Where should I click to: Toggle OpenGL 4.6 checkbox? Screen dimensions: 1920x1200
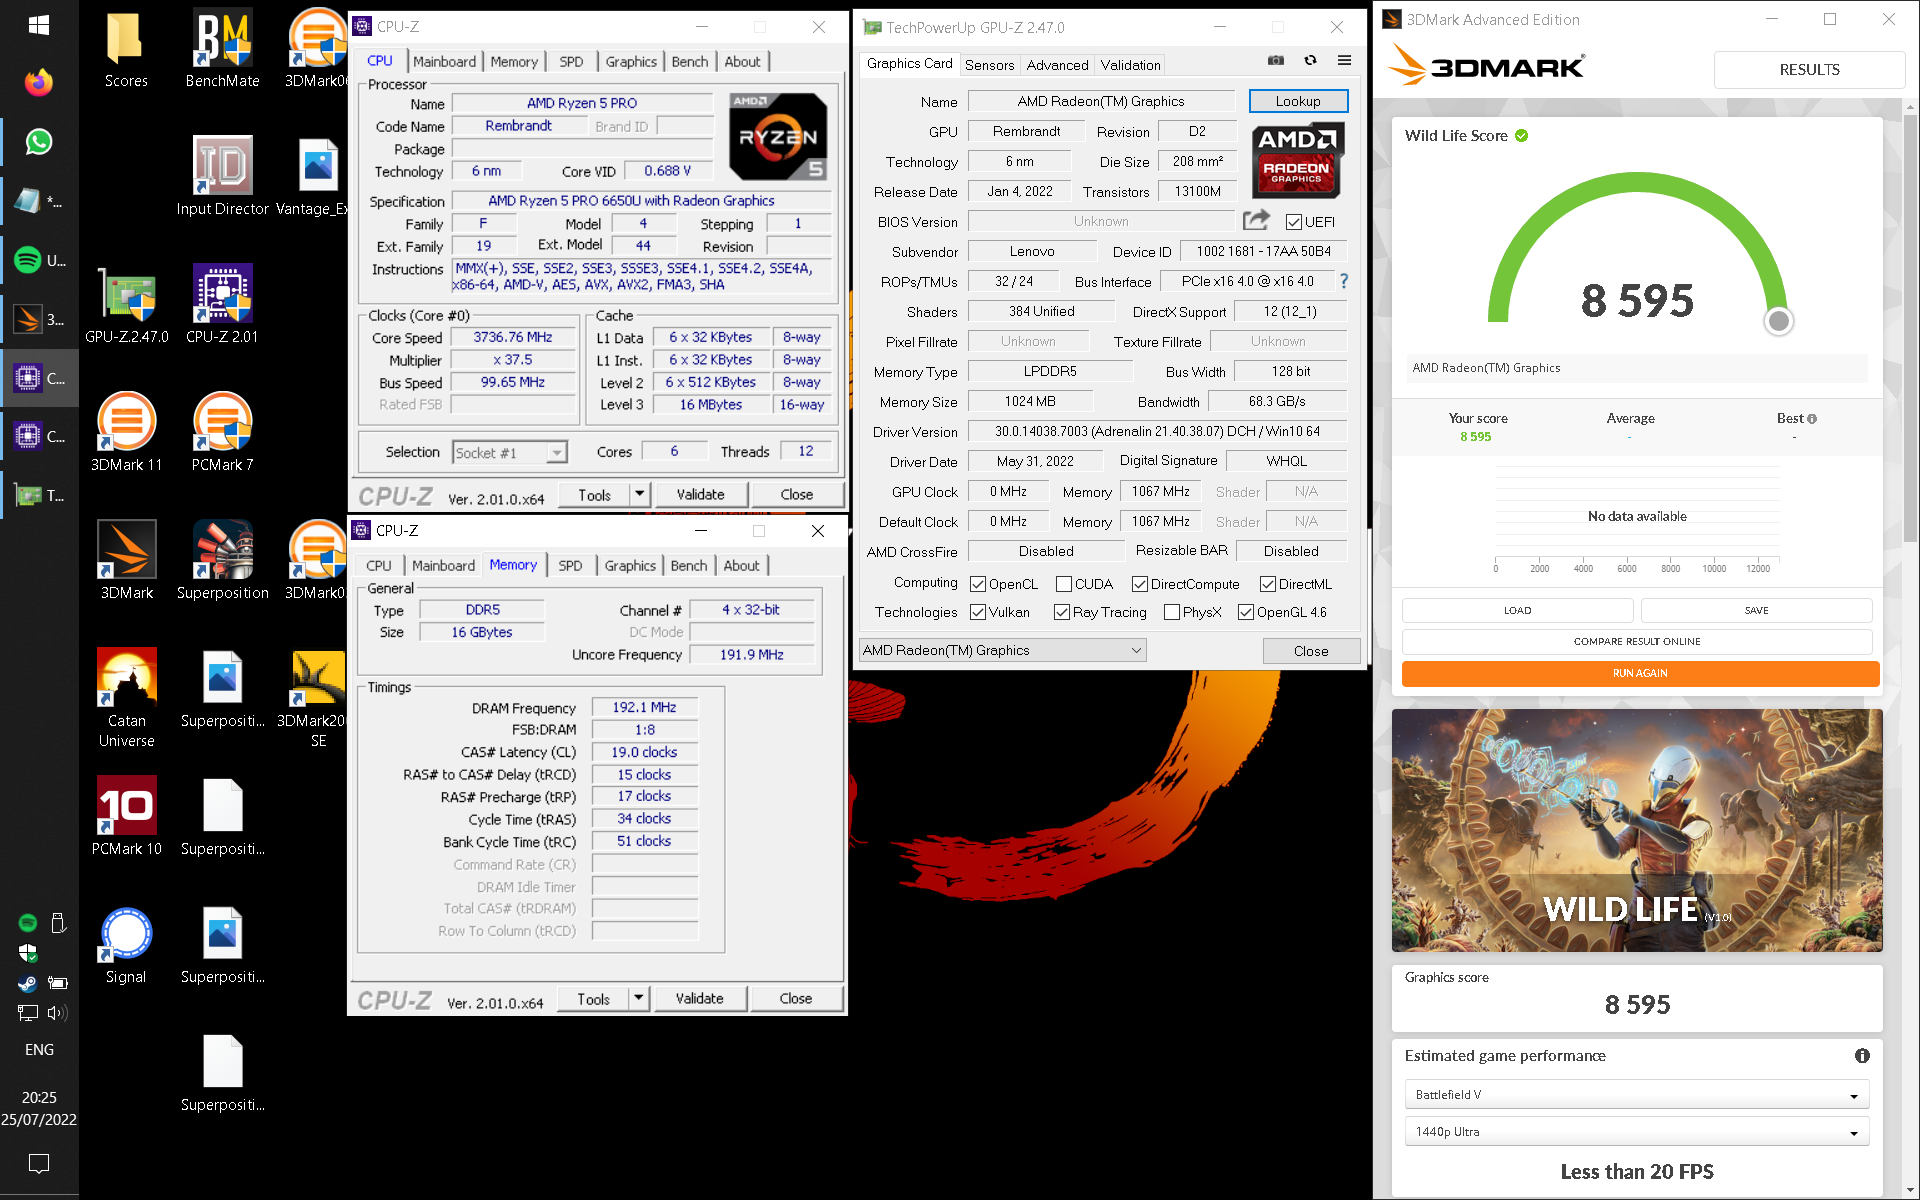[x=1246, y=612]
